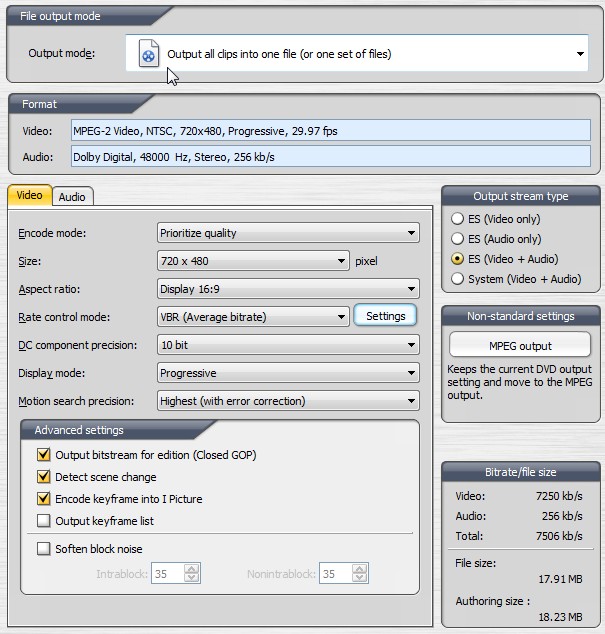
Task: Select ES (Audio only) stream type
Action: point(458,239)
